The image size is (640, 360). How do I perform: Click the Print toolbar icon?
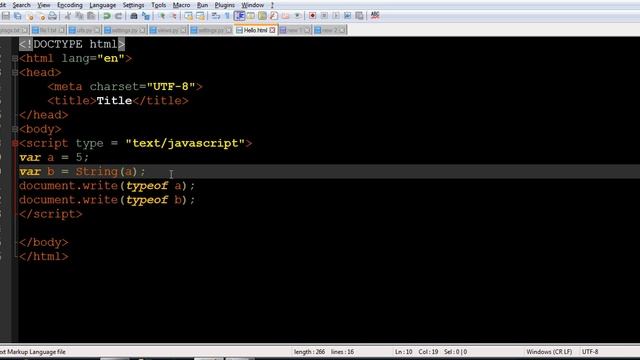click(53, 16)
